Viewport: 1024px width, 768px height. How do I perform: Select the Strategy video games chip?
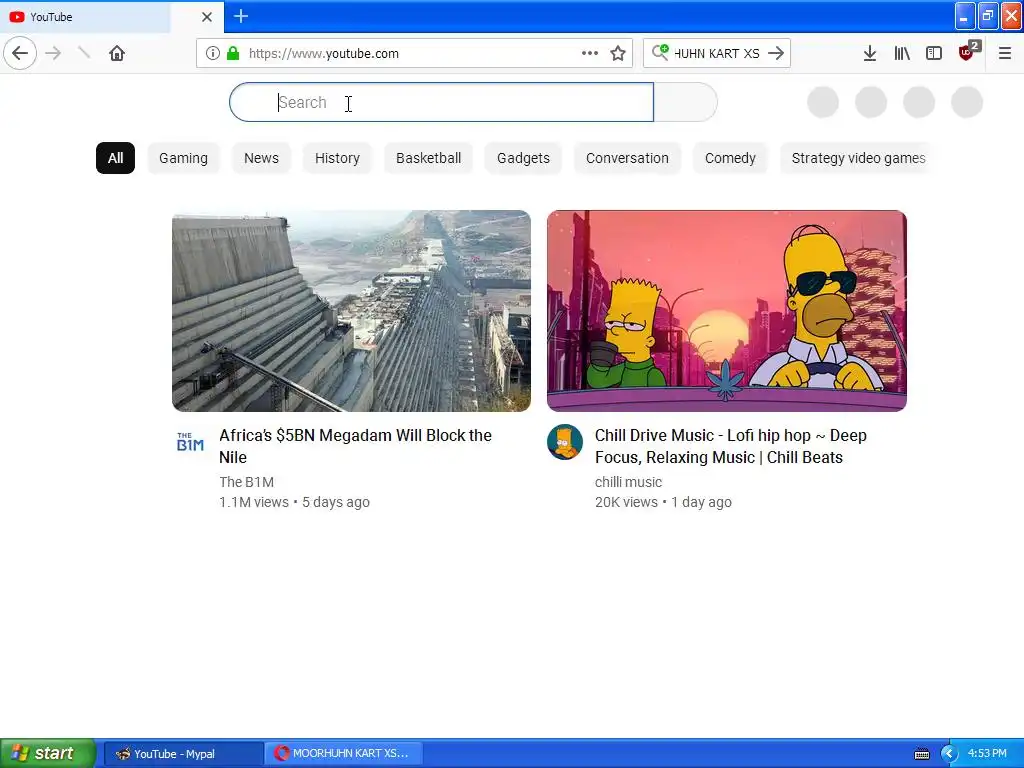pyautogui.click(x=857, y=158)
